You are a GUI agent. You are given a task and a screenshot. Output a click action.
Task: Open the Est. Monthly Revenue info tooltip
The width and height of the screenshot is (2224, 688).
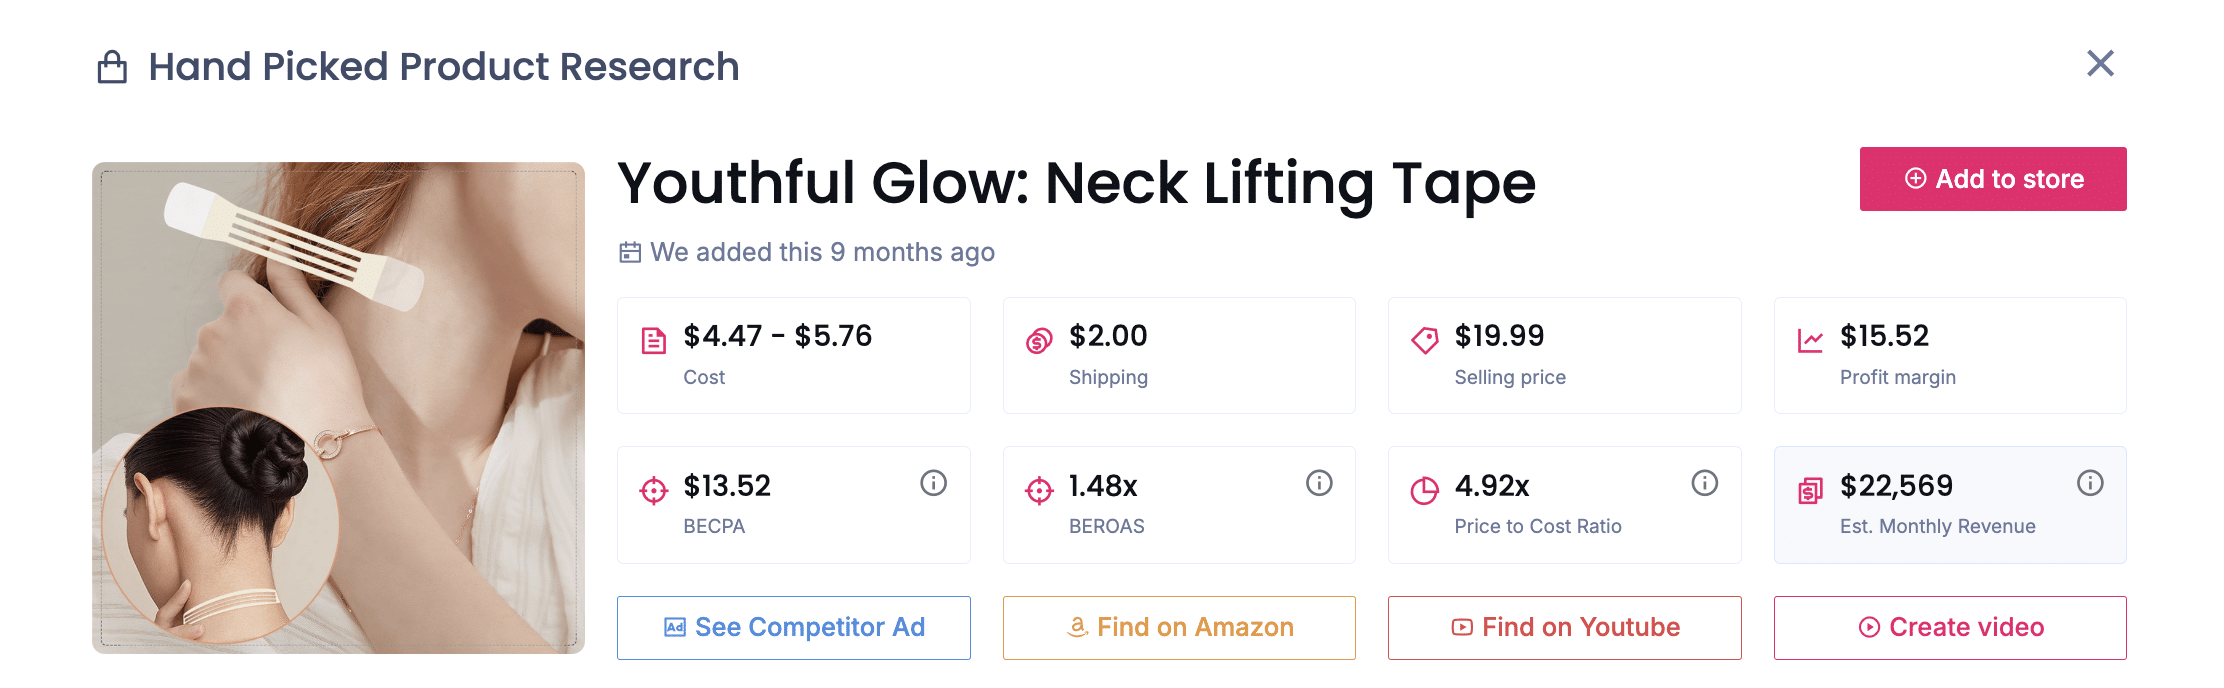pos(2090,483)
